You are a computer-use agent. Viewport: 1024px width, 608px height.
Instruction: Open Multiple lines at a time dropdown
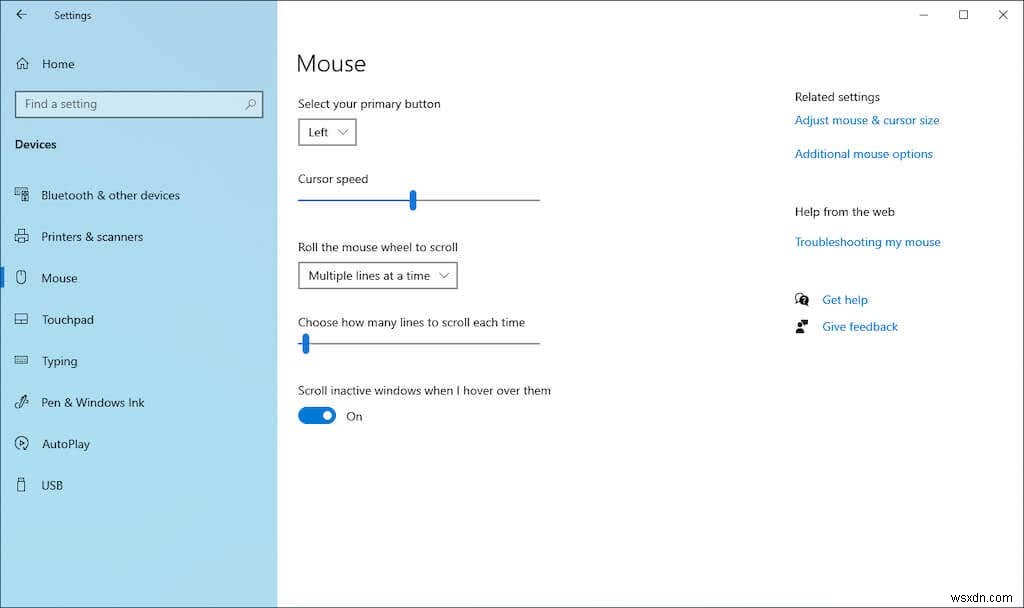tap(377, 276)
